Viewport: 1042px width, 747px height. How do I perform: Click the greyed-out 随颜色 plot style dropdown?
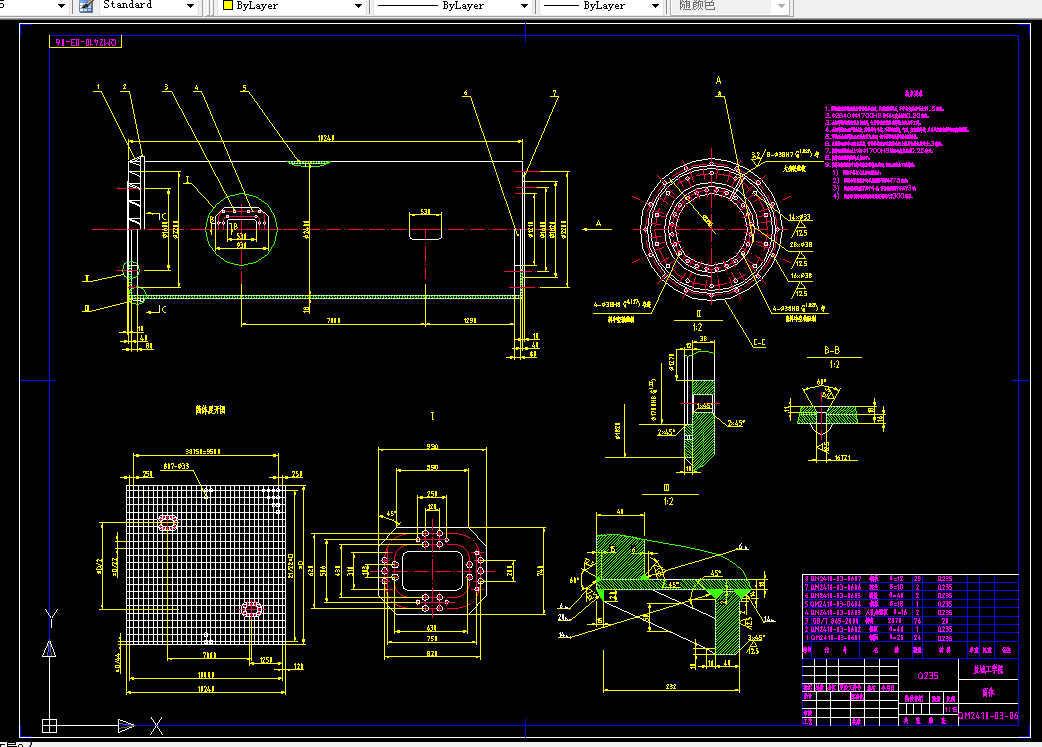[x=729, y=6]
